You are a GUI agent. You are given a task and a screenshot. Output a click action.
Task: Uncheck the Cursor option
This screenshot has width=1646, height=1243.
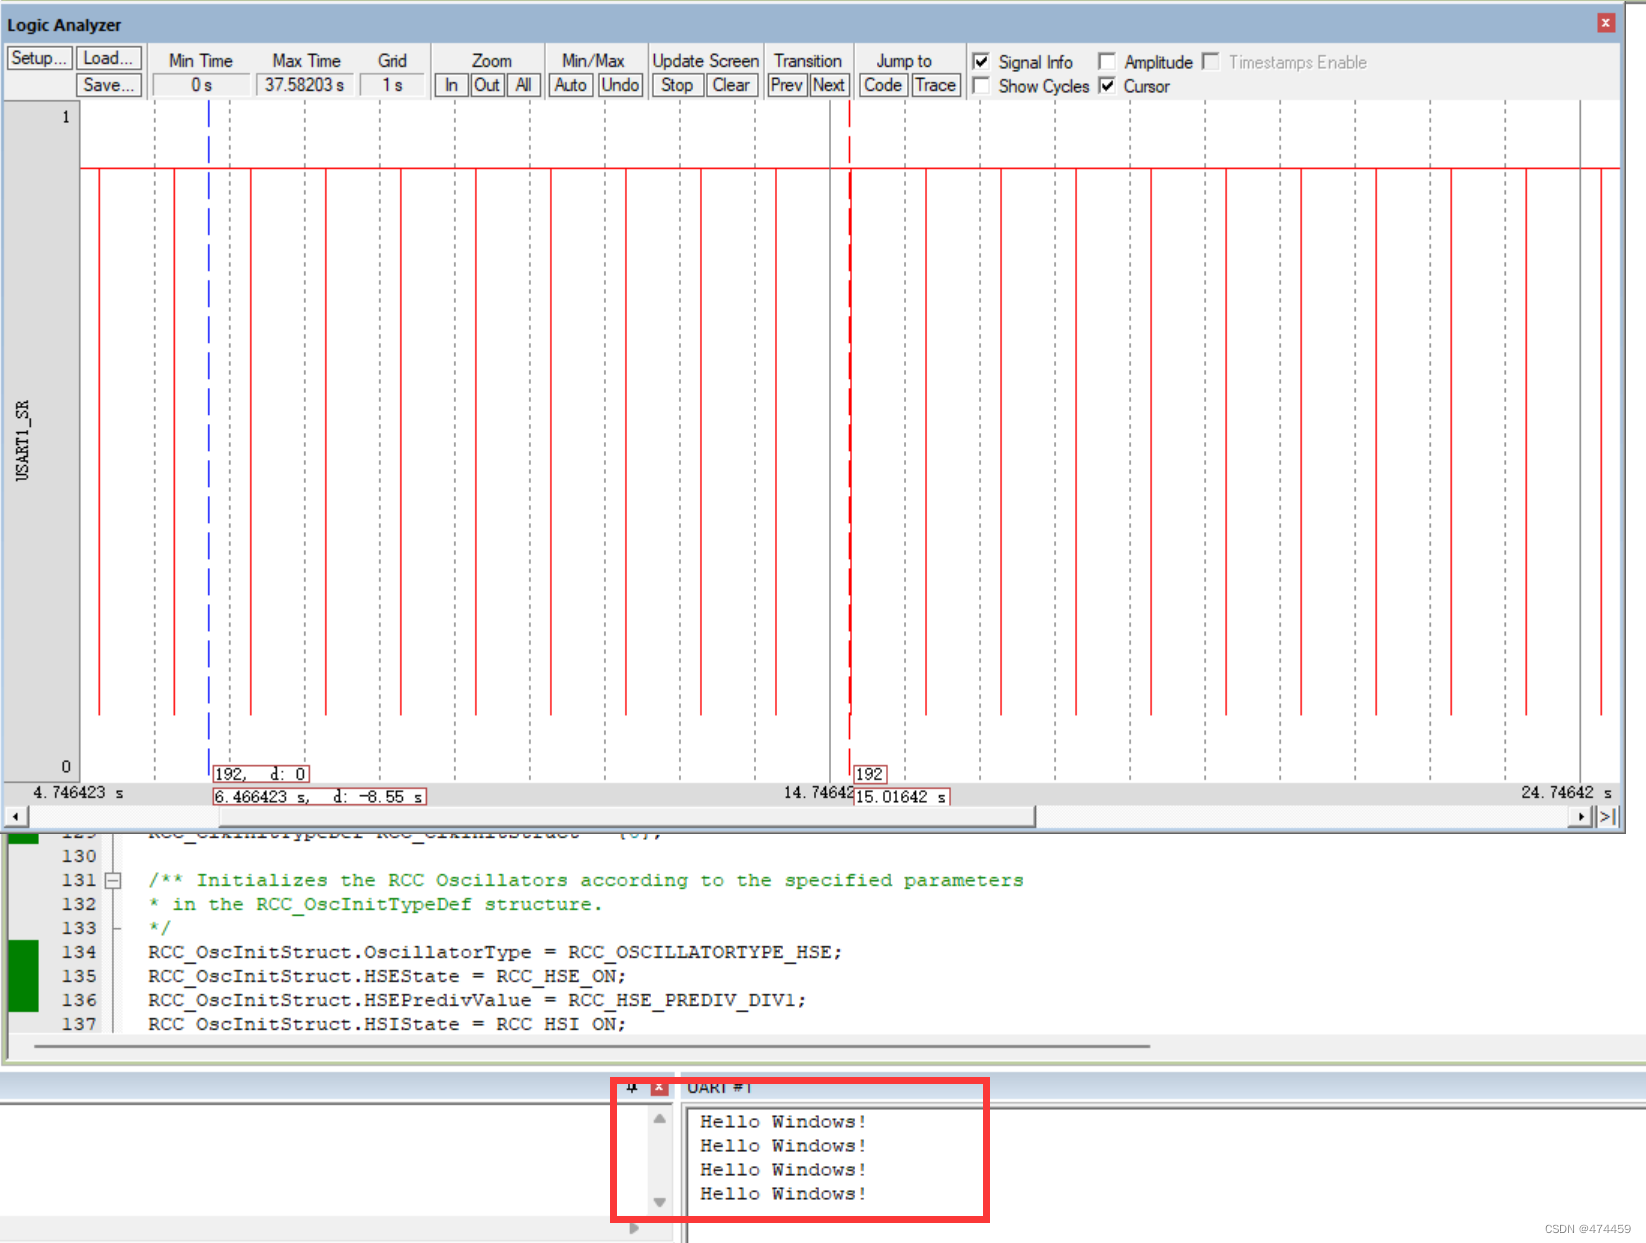(x=1107, y=86)
